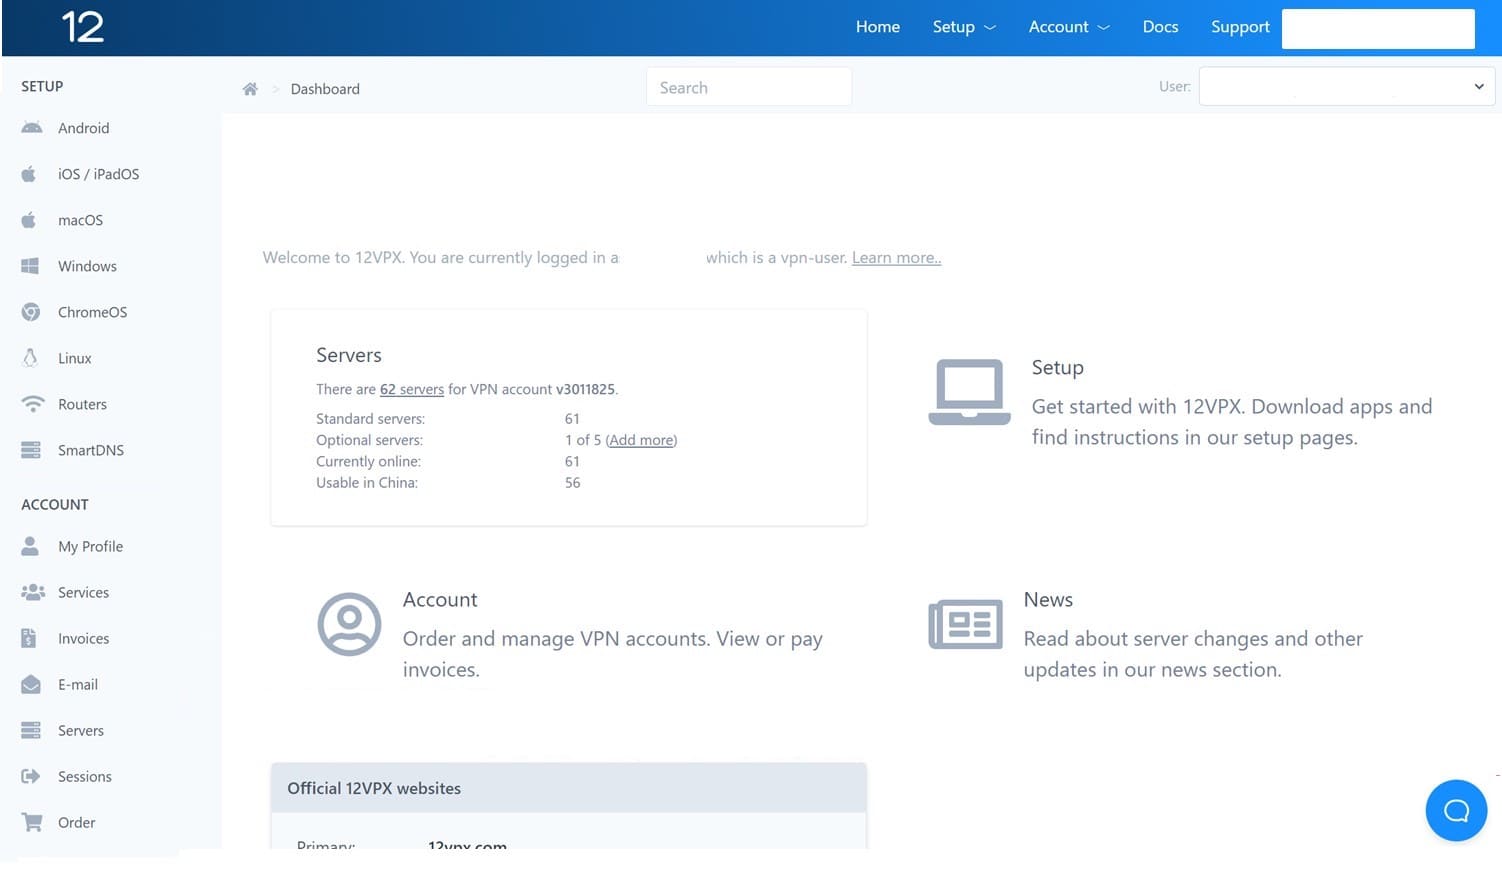
Task: Open the User selection combo box
Action: [1346, 87]
